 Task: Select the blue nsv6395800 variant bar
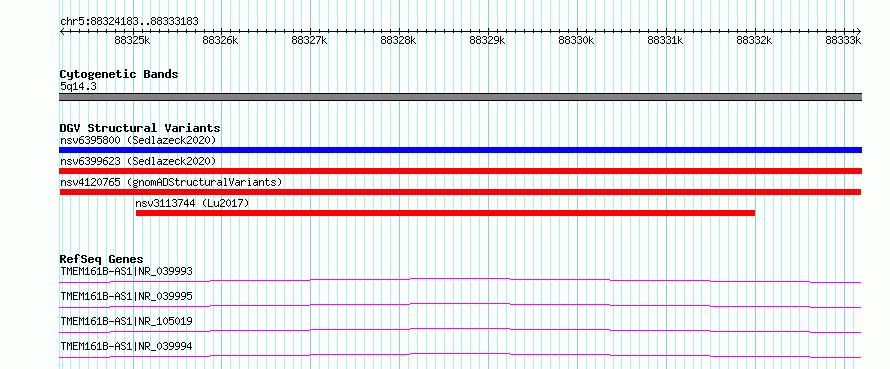[x=460, y=150]
